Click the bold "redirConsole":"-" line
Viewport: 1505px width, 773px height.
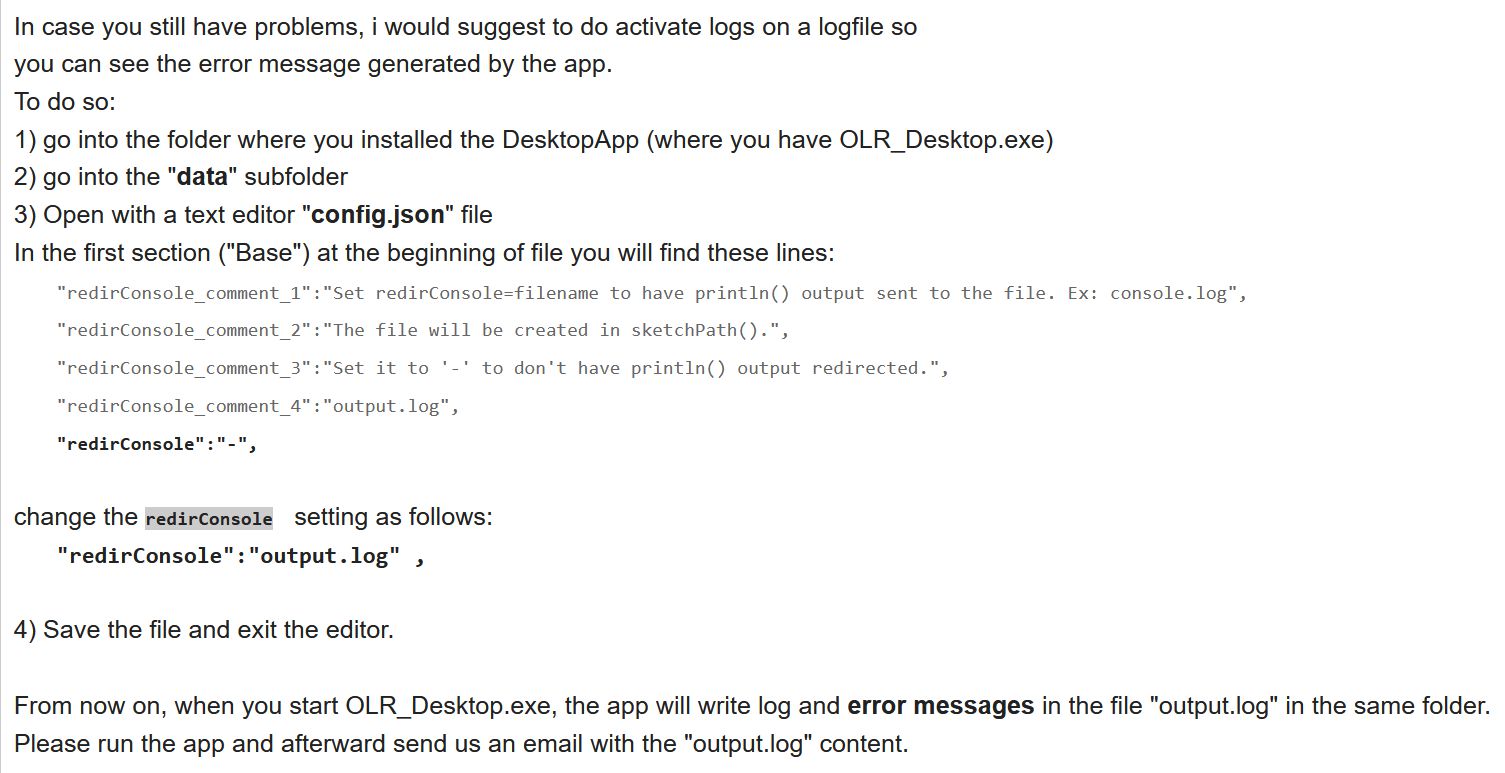157,444
